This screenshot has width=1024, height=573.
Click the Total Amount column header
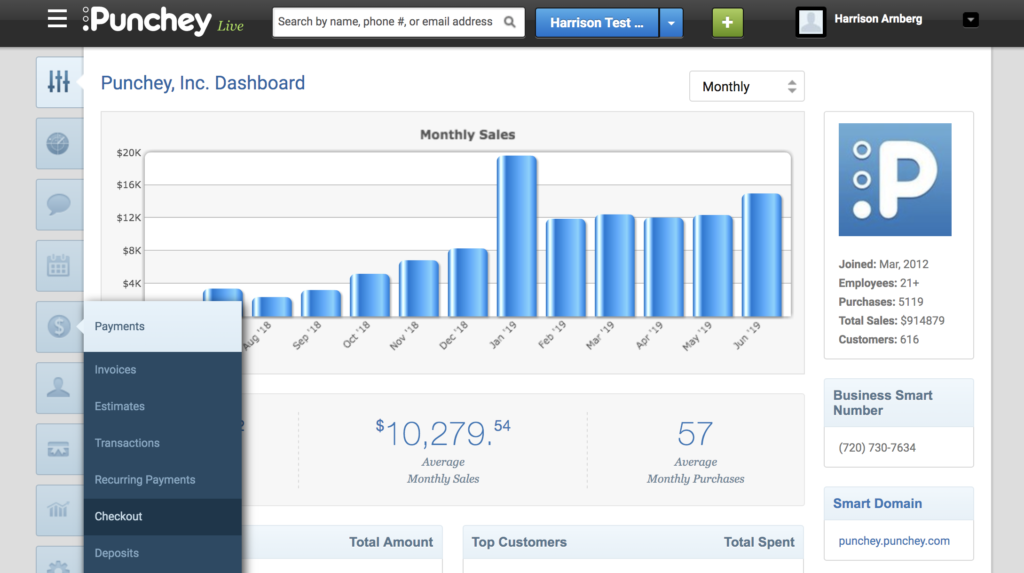coord(391,542)
